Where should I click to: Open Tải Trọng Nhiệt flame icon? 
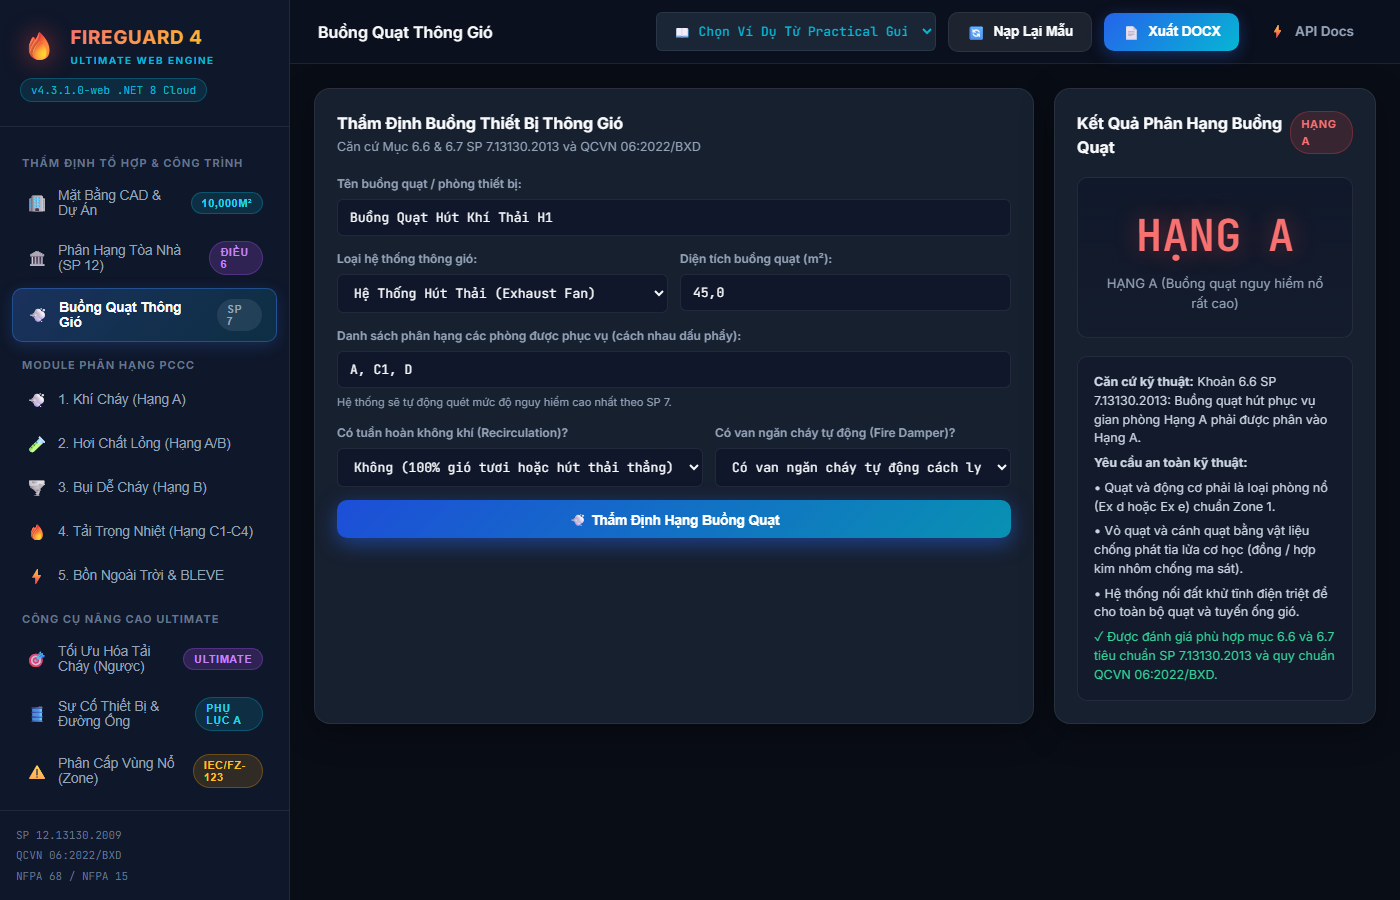tap(37, 532)
